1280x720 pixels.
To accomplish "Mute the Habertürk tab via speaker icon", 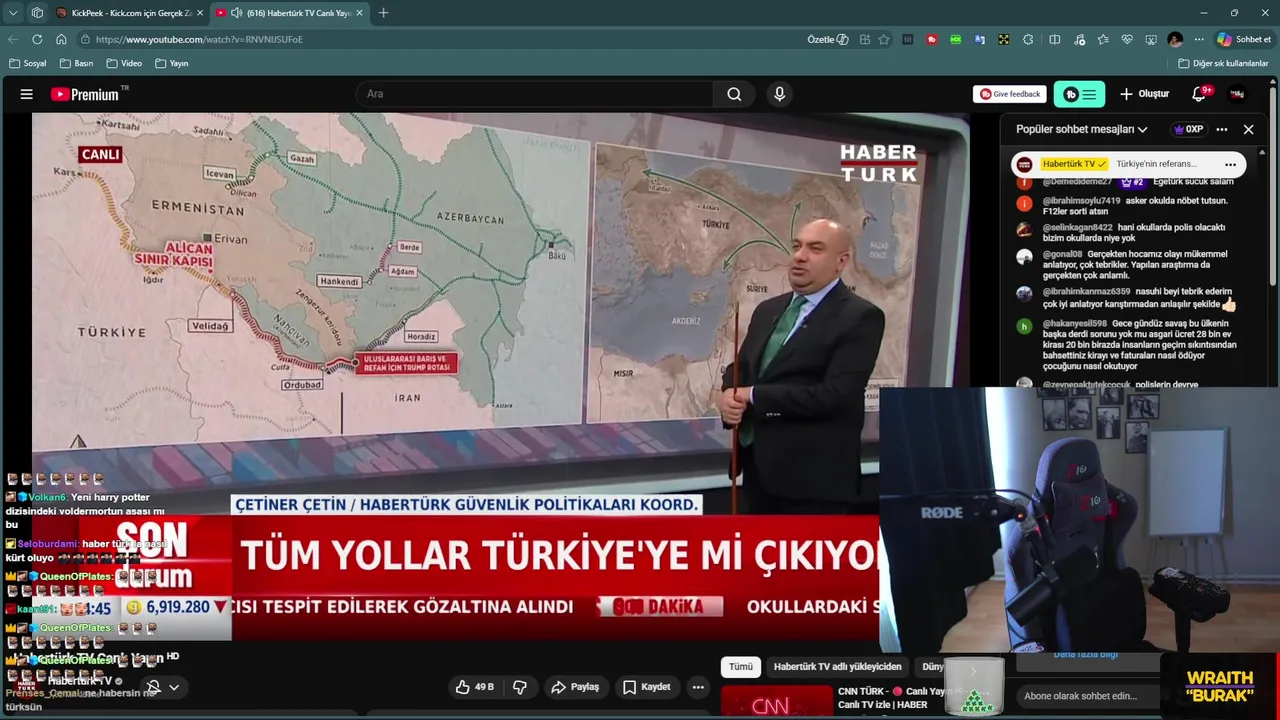I will 236,13.
